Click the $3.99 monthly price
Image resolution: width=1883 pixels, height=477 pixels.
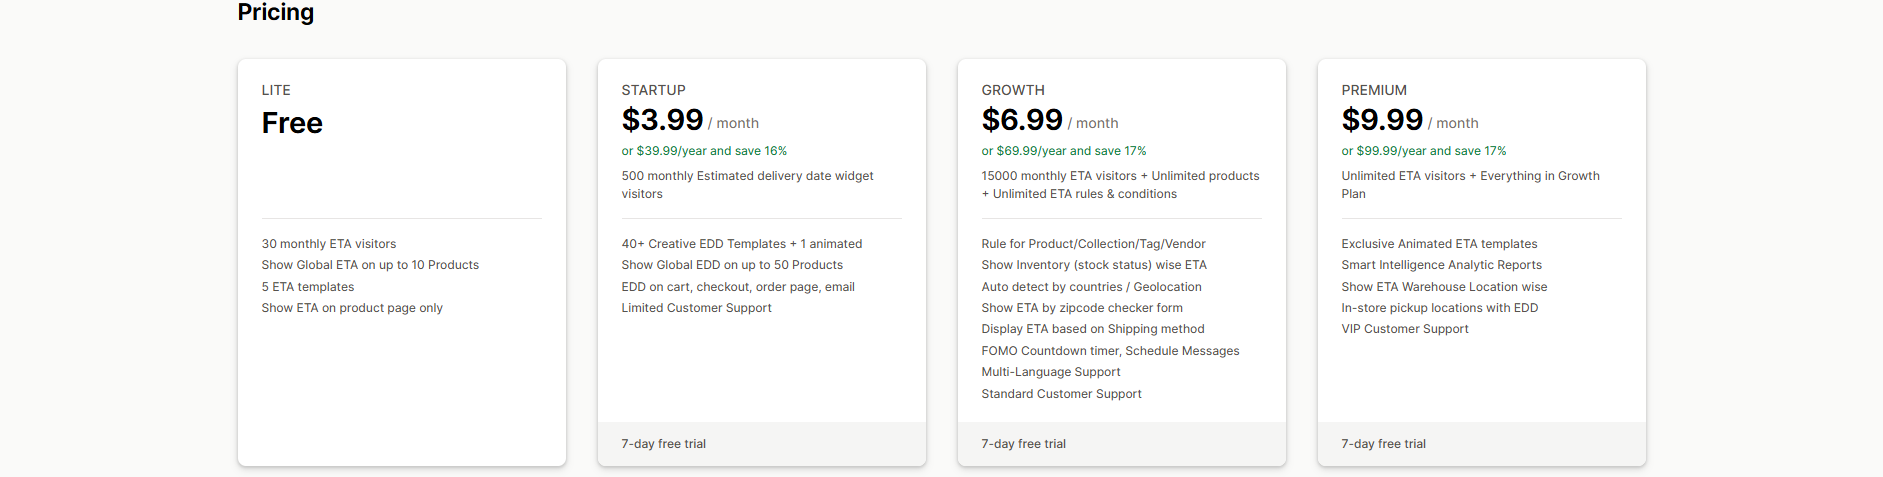[662, 120]
